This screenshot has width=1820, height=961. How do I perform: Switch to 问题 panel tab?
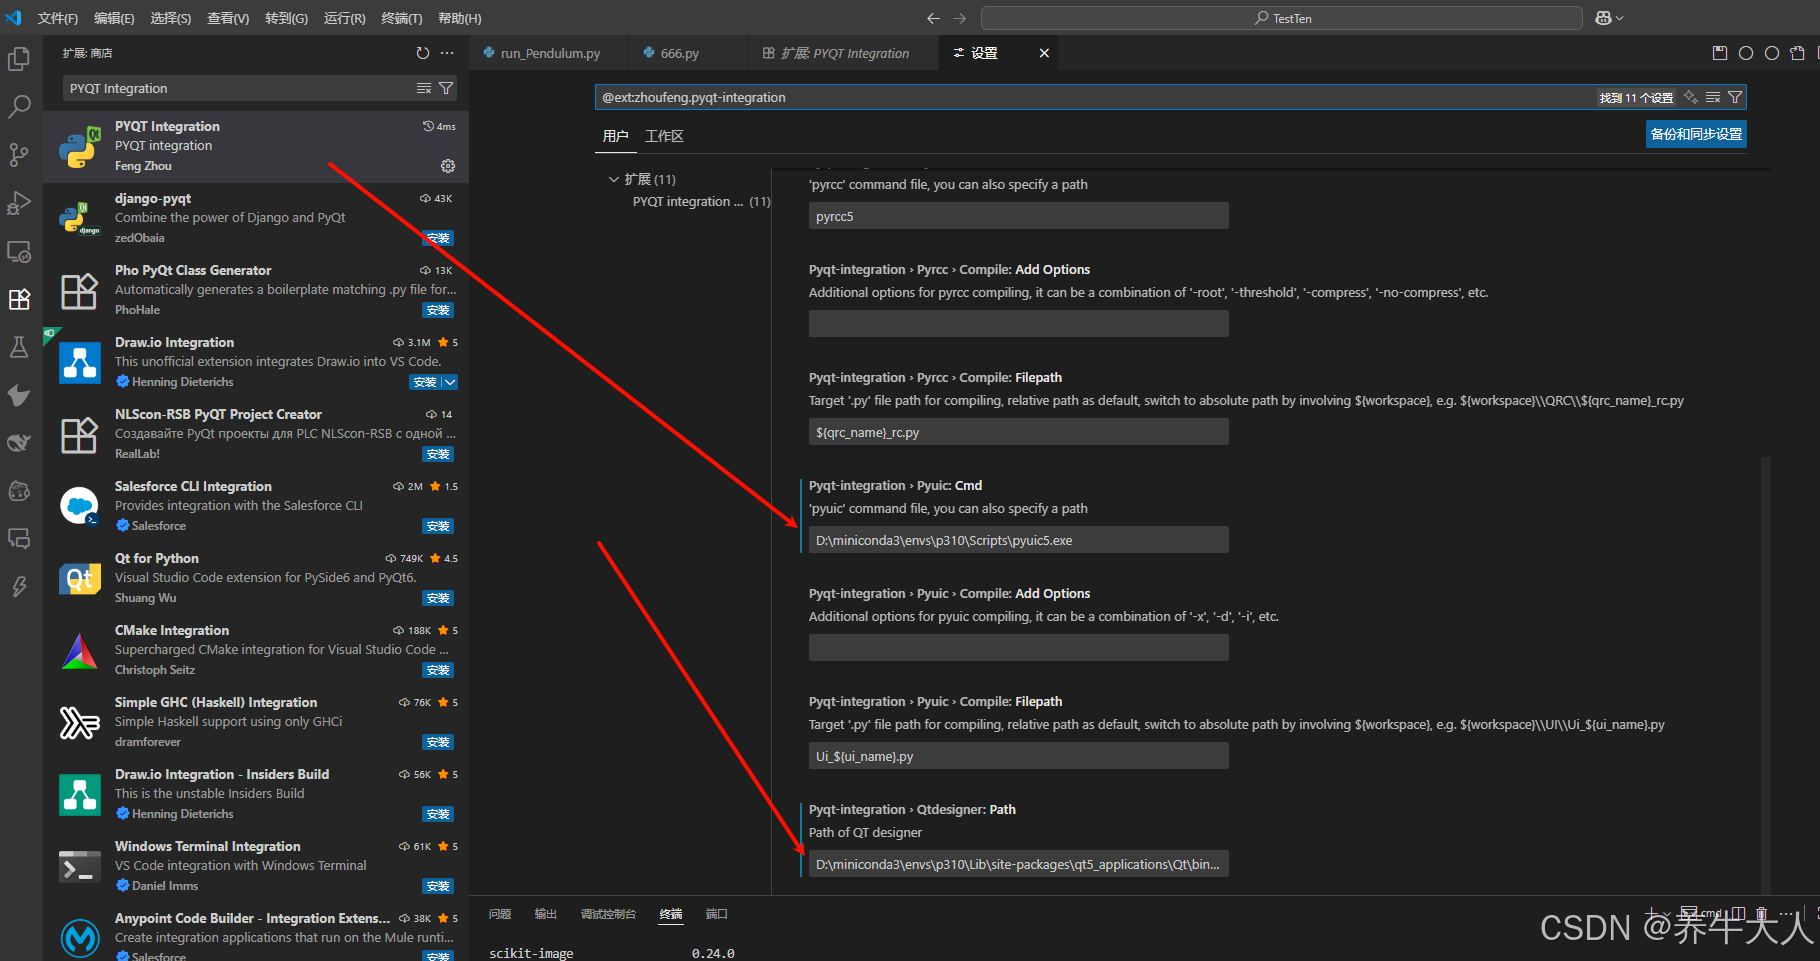pyautogui.click(x=500, y=914)
